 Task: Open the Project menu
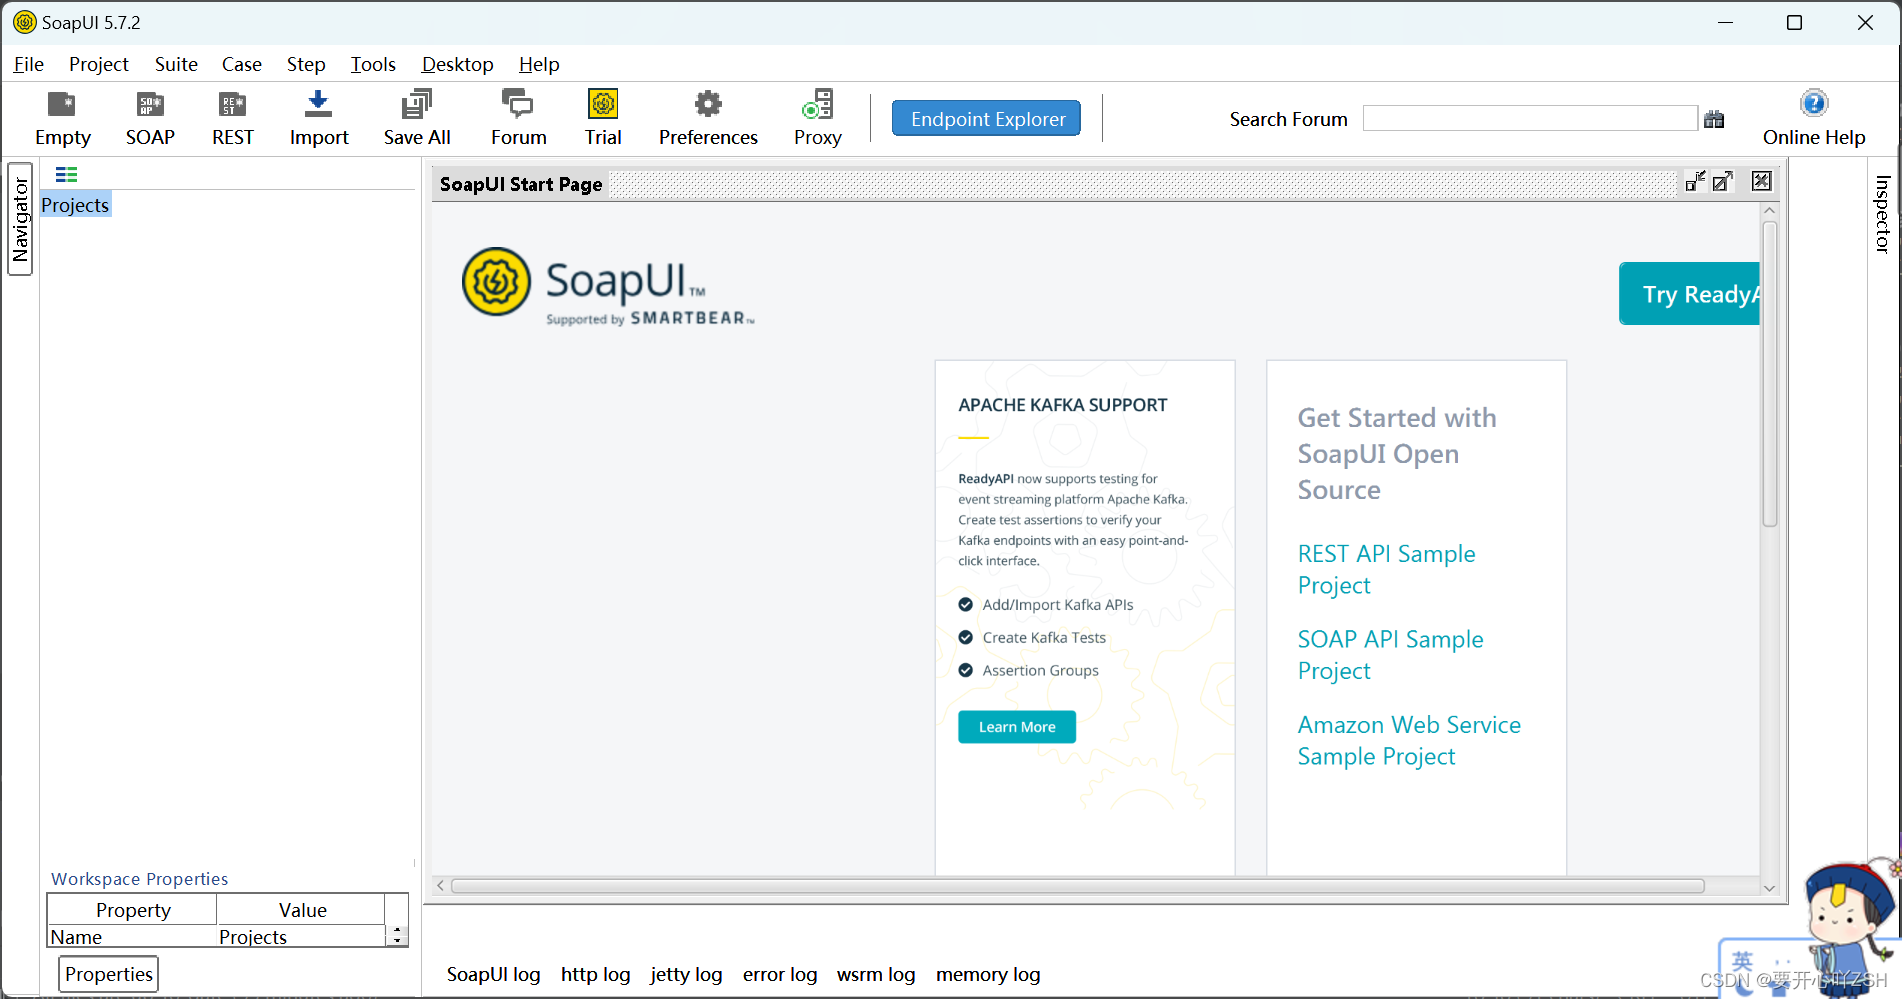pos(98,64)
